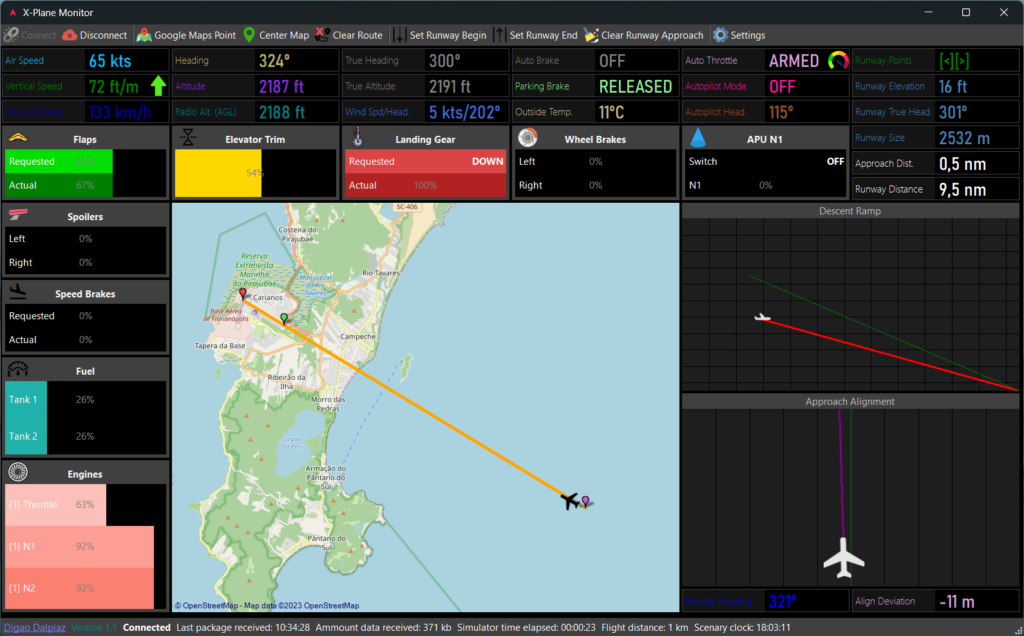
Task: Click the Campeche label on the map
Action: click(358, 336)
